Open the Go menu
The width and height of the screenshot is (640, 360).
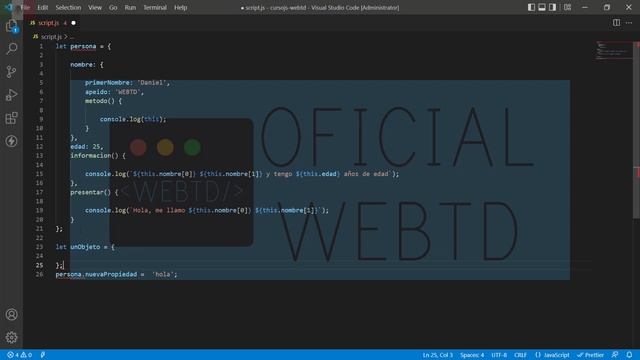(x=113, y=7)
